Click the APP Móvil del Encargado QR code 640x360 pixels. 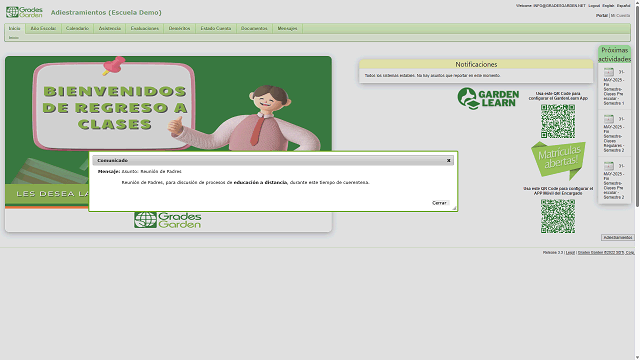tap(558, 216)
